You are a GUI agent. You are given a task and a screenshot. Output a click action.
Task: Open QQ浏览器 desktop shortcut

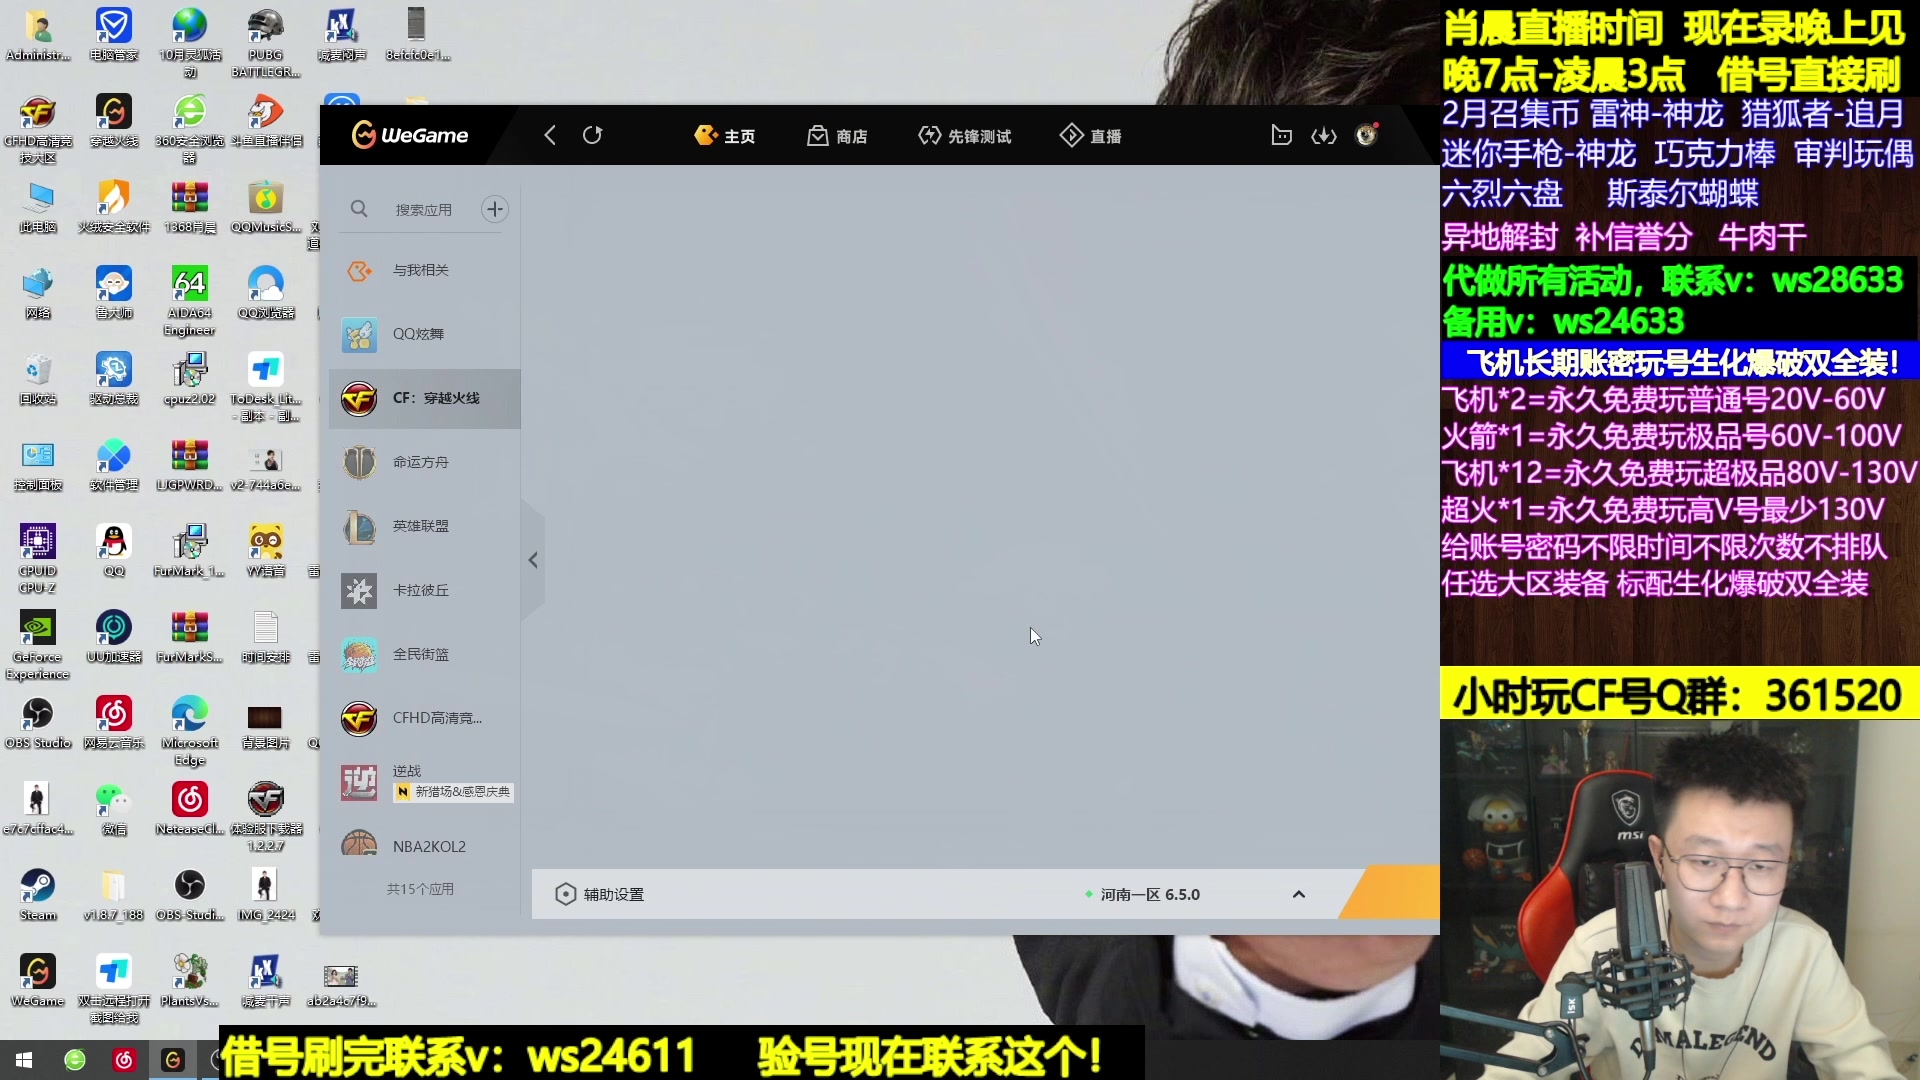[266, 292]
